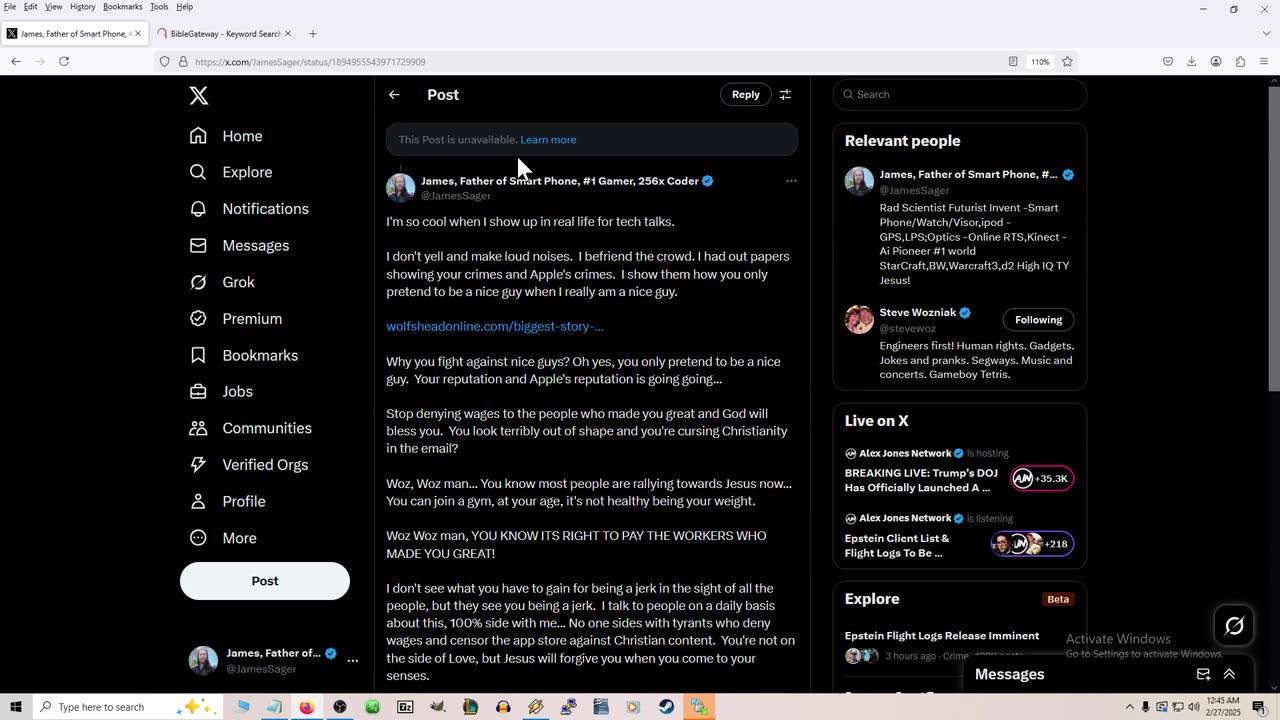Expand the Messages drawer
This screenshot has width=1280, height=720.
1229,674
